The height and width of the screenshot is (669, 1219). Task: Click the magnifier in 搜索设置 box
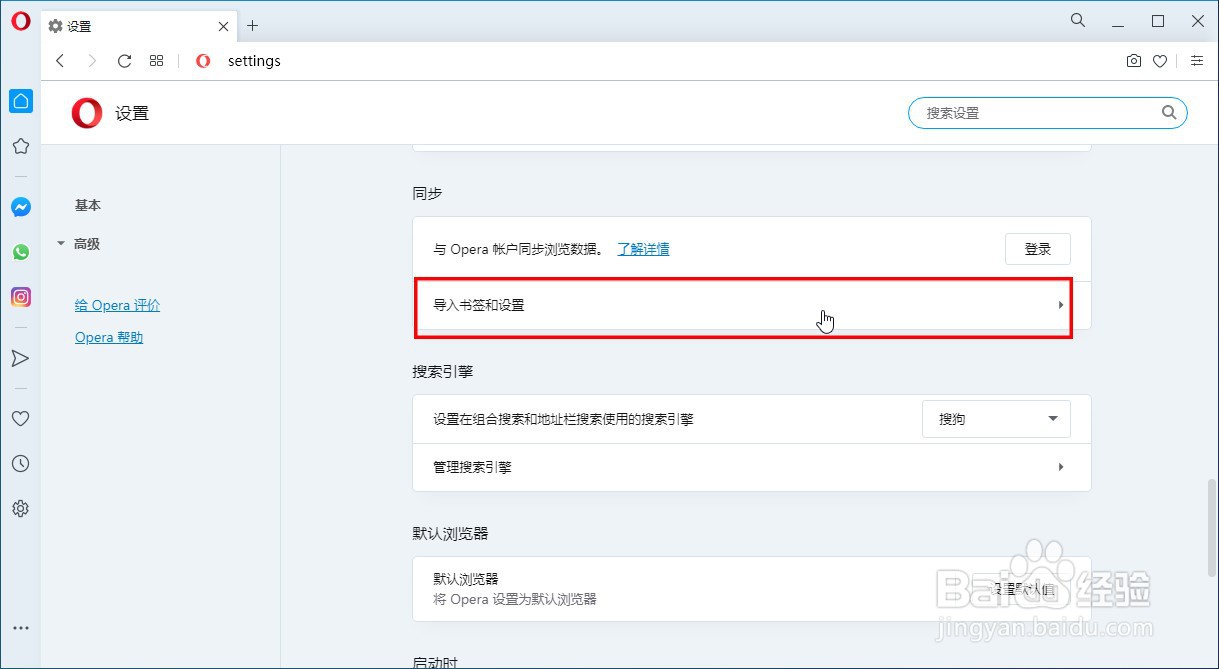tap(1169, 113)
